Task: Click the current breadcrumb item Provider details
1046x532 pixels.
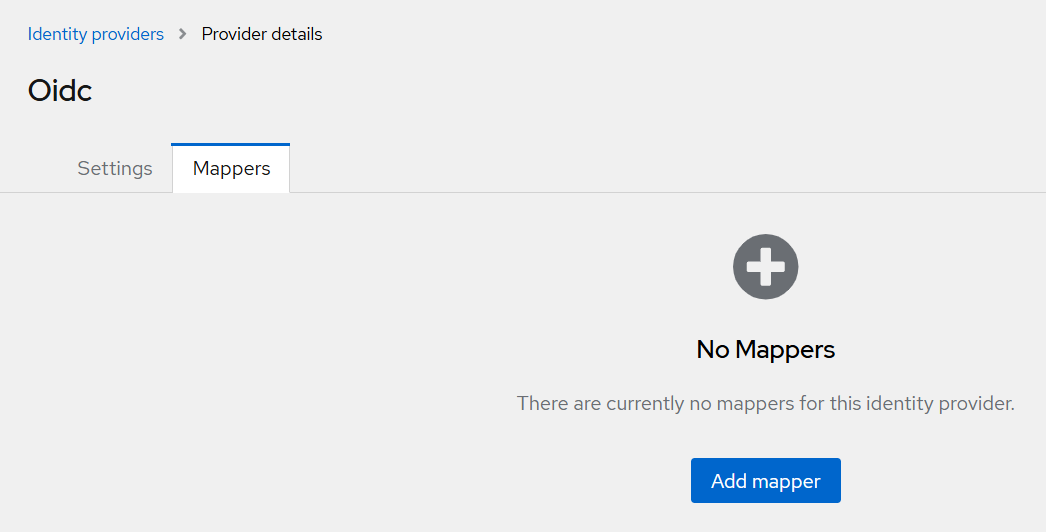Action: click(x=262, y=34)
